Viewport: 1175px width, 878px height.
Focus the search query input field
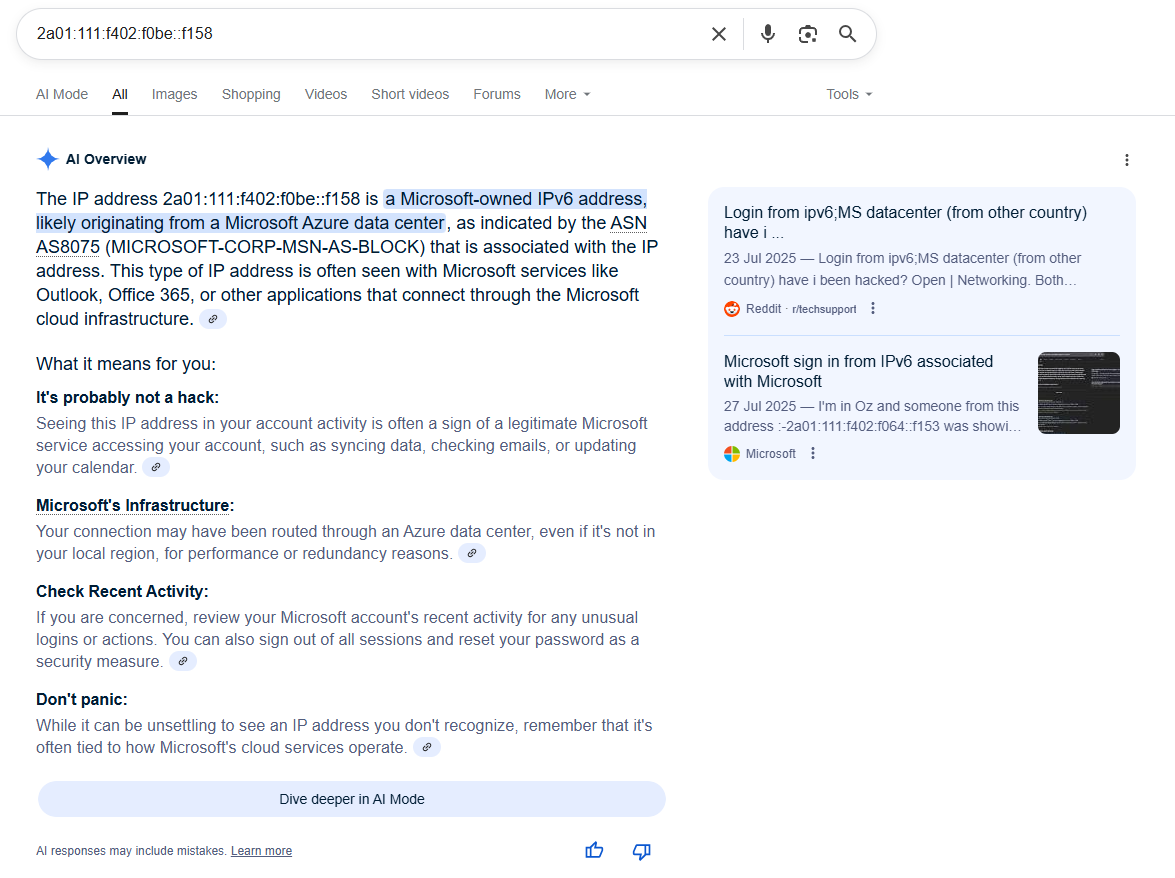(367, 34)
